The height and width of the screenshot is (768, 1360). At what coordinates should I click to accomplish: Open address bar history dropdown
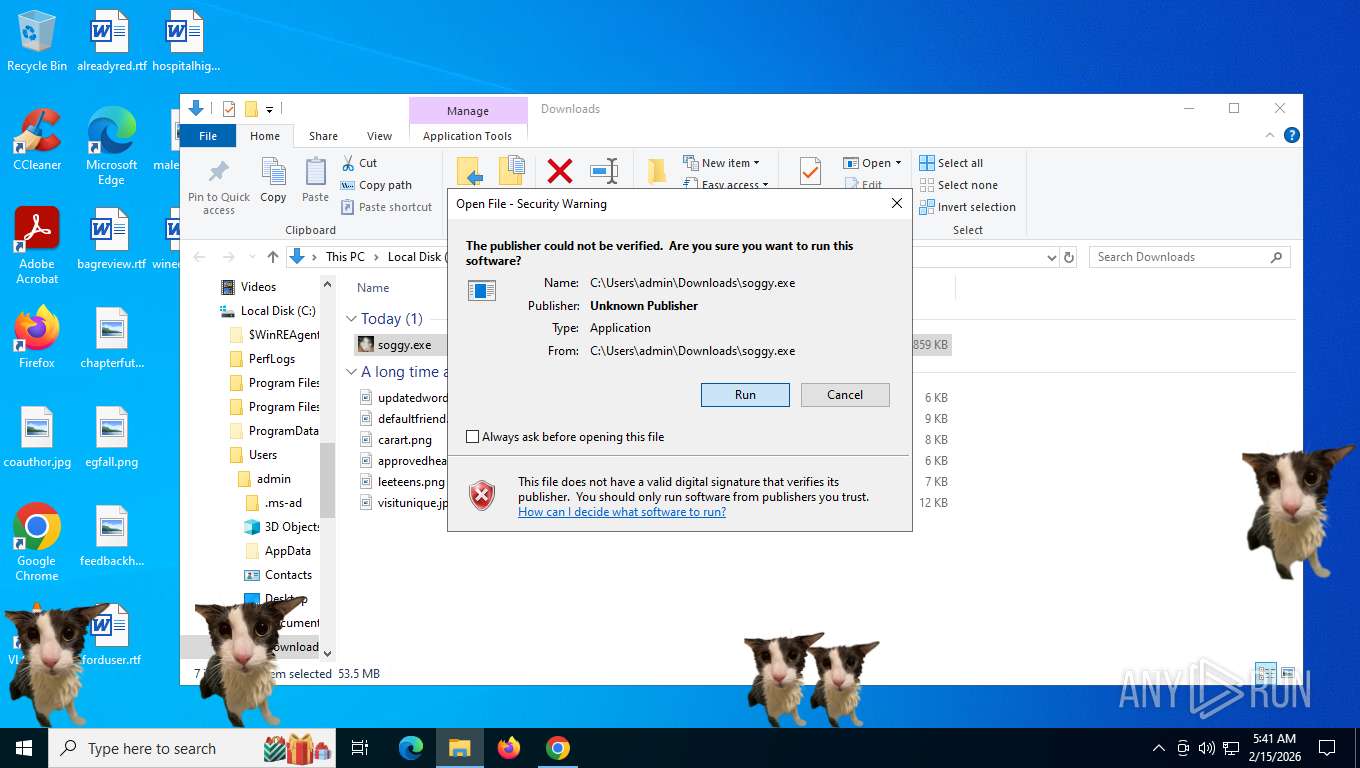coord(1051,257)
